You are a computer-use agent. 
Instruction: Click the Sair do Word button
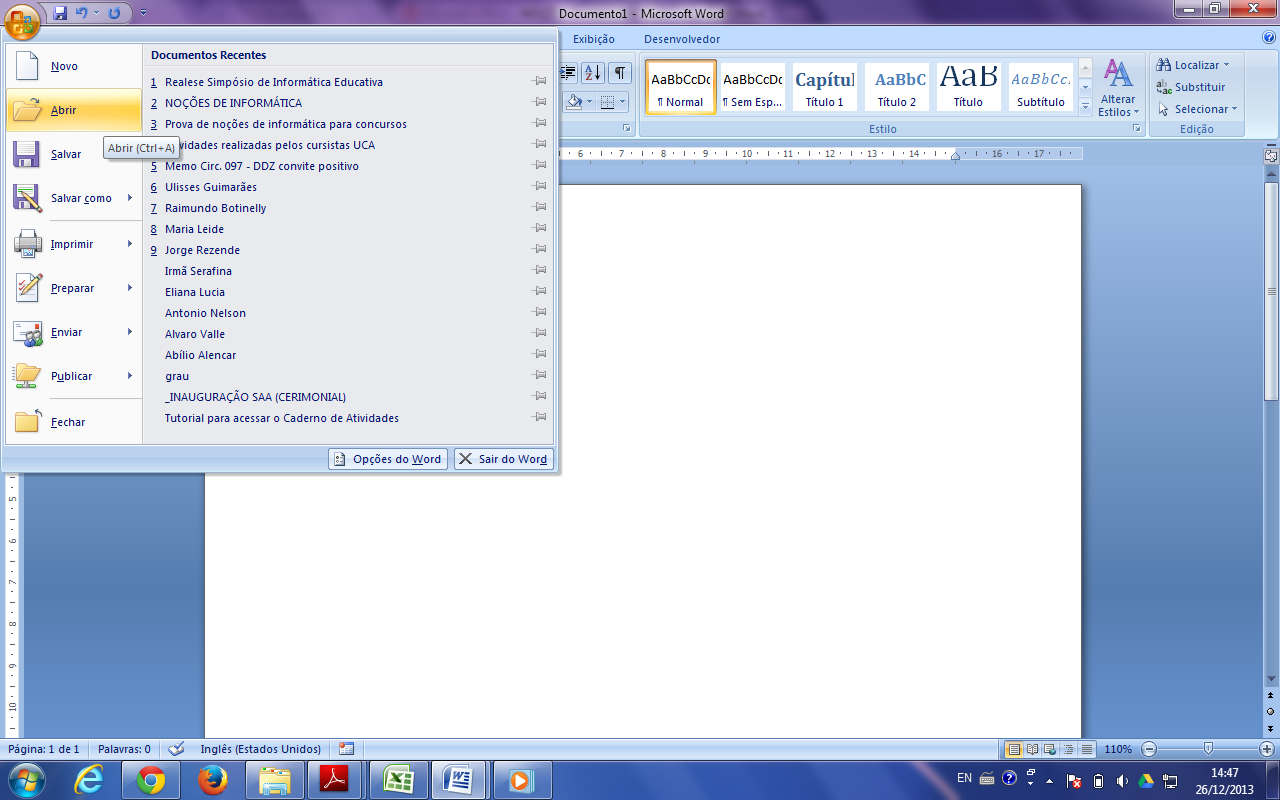pyautogui.click(x=504, y=459)
